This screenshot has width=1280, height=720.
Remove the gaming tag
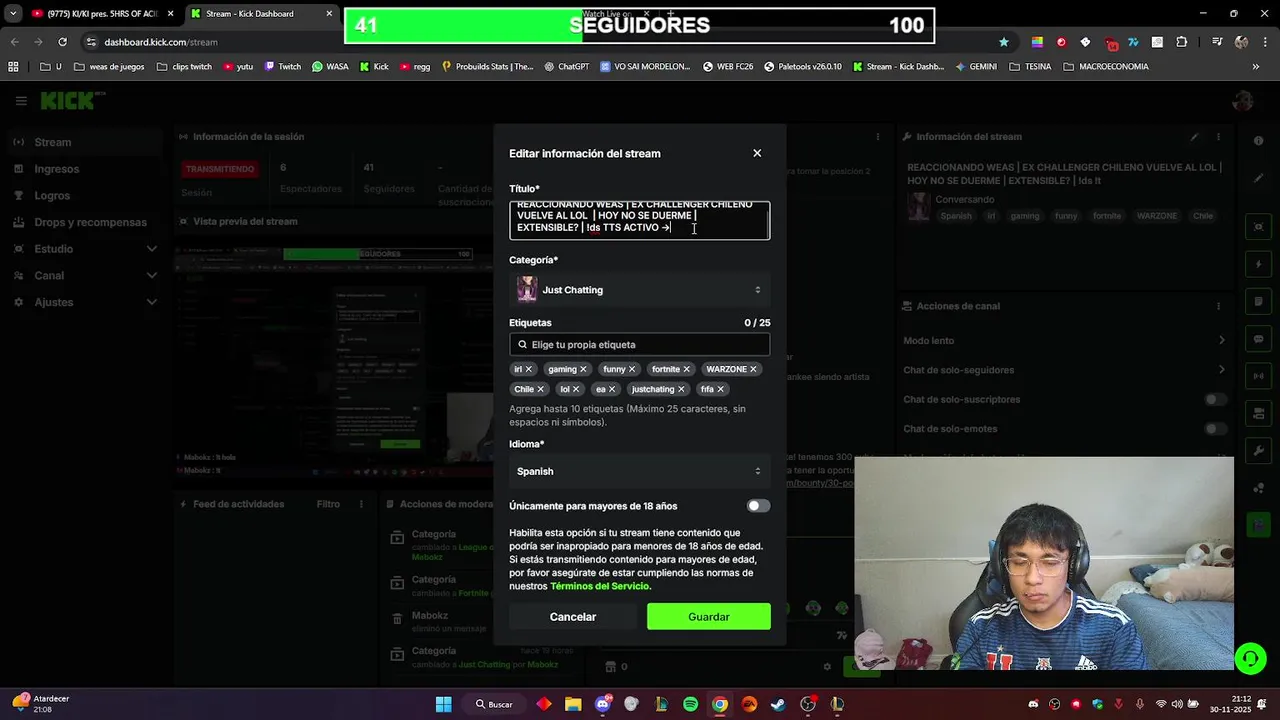(x=583, y=369)
